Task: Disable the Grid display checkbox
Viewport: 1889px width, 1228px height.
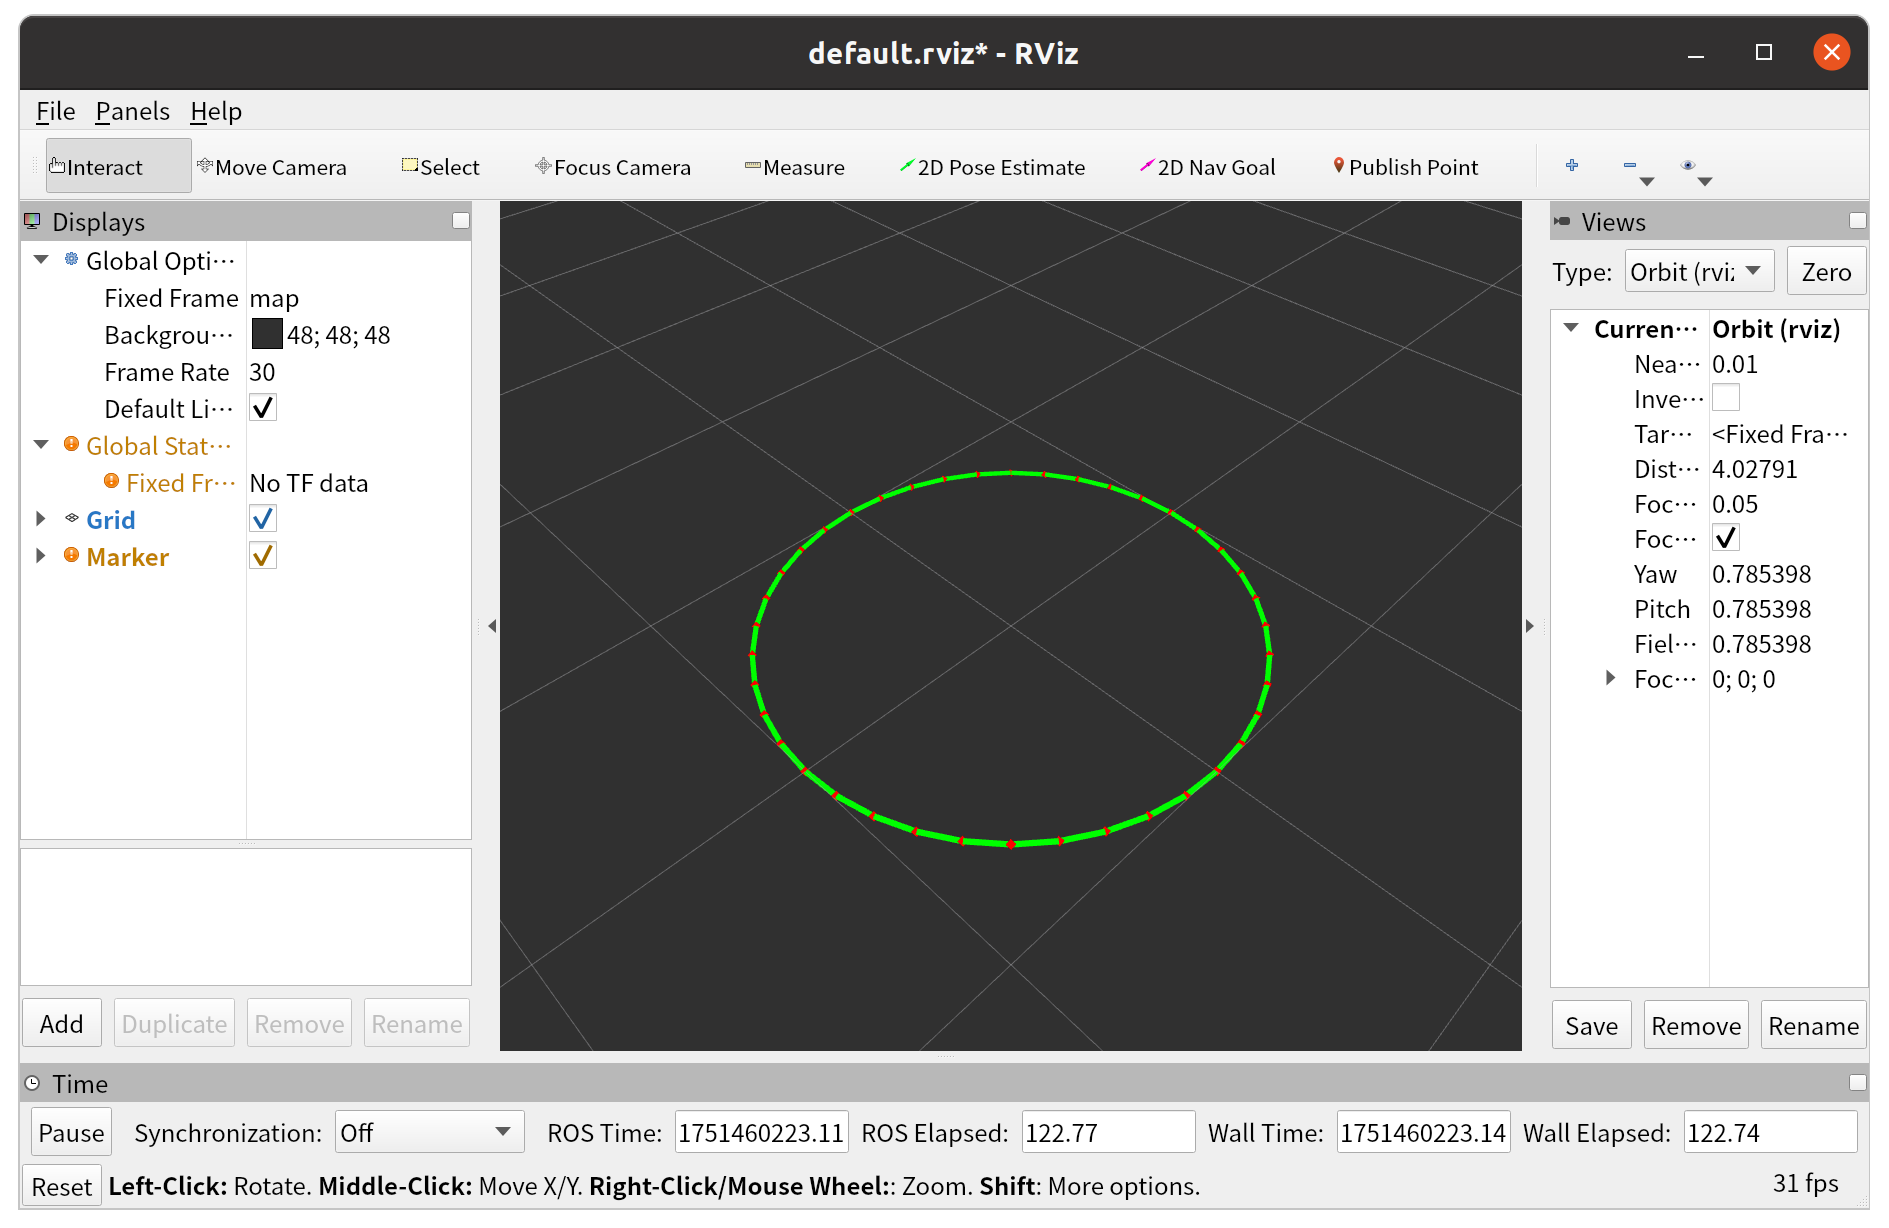Action: (x=263, y=519)
